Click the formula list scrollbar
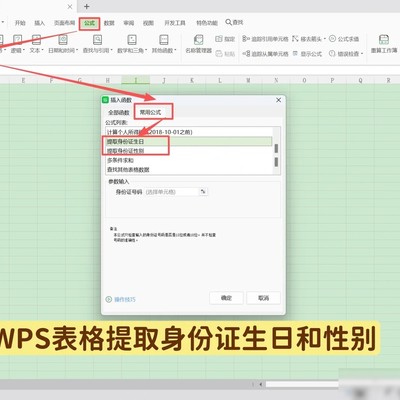Viewport: 400px width, 400px height. (276, 151)
